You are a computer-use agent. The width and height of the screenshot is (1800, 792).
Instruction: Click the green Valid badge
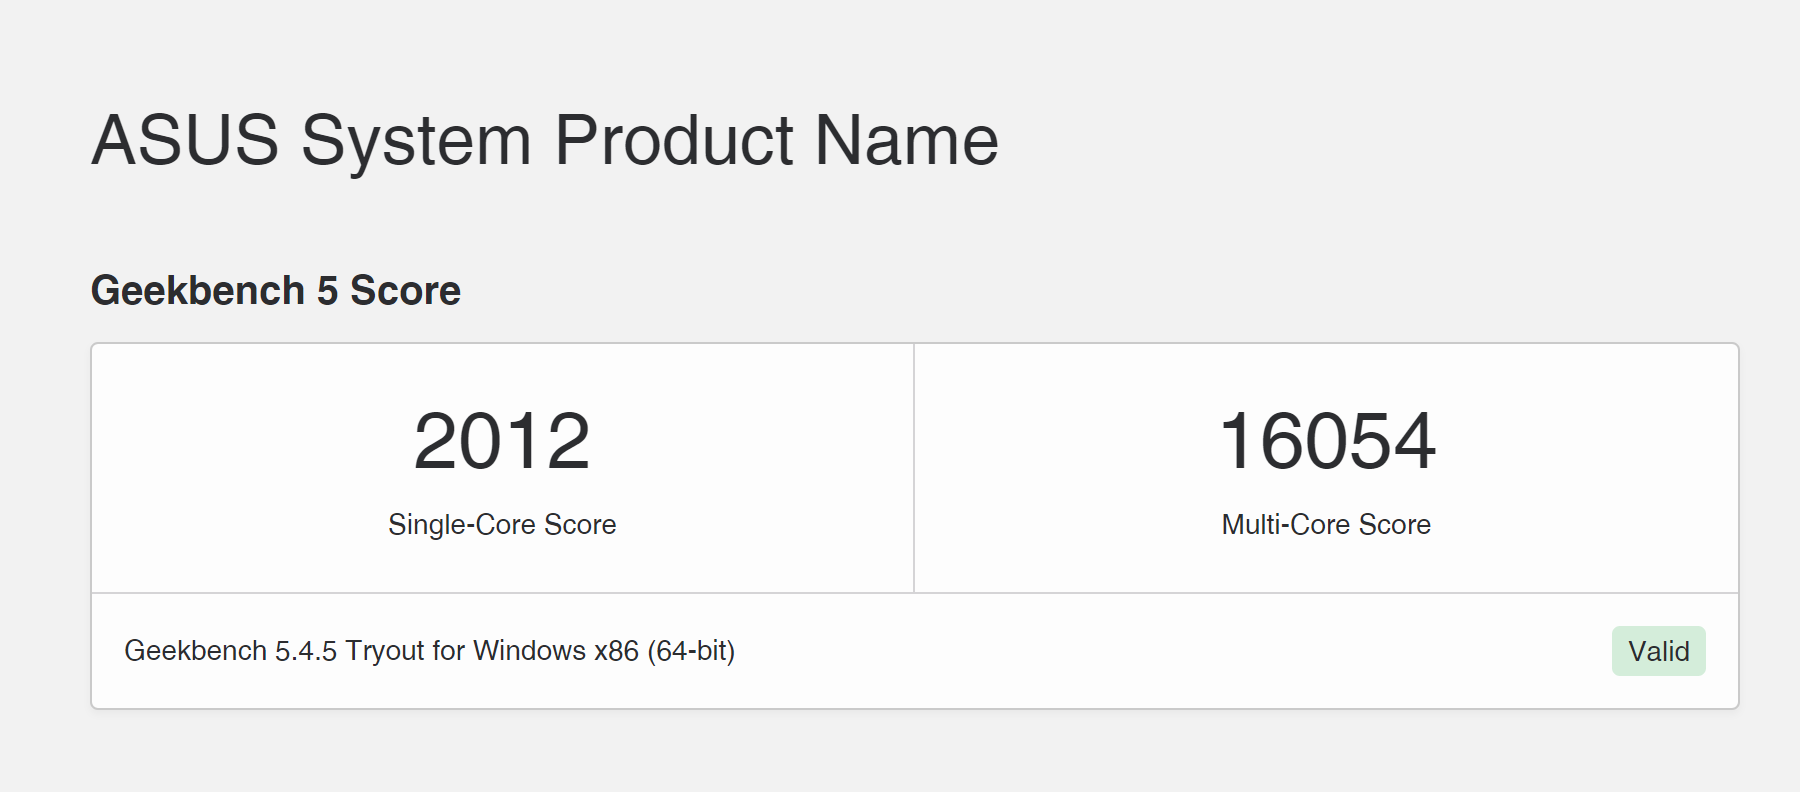coord(1658,651)
